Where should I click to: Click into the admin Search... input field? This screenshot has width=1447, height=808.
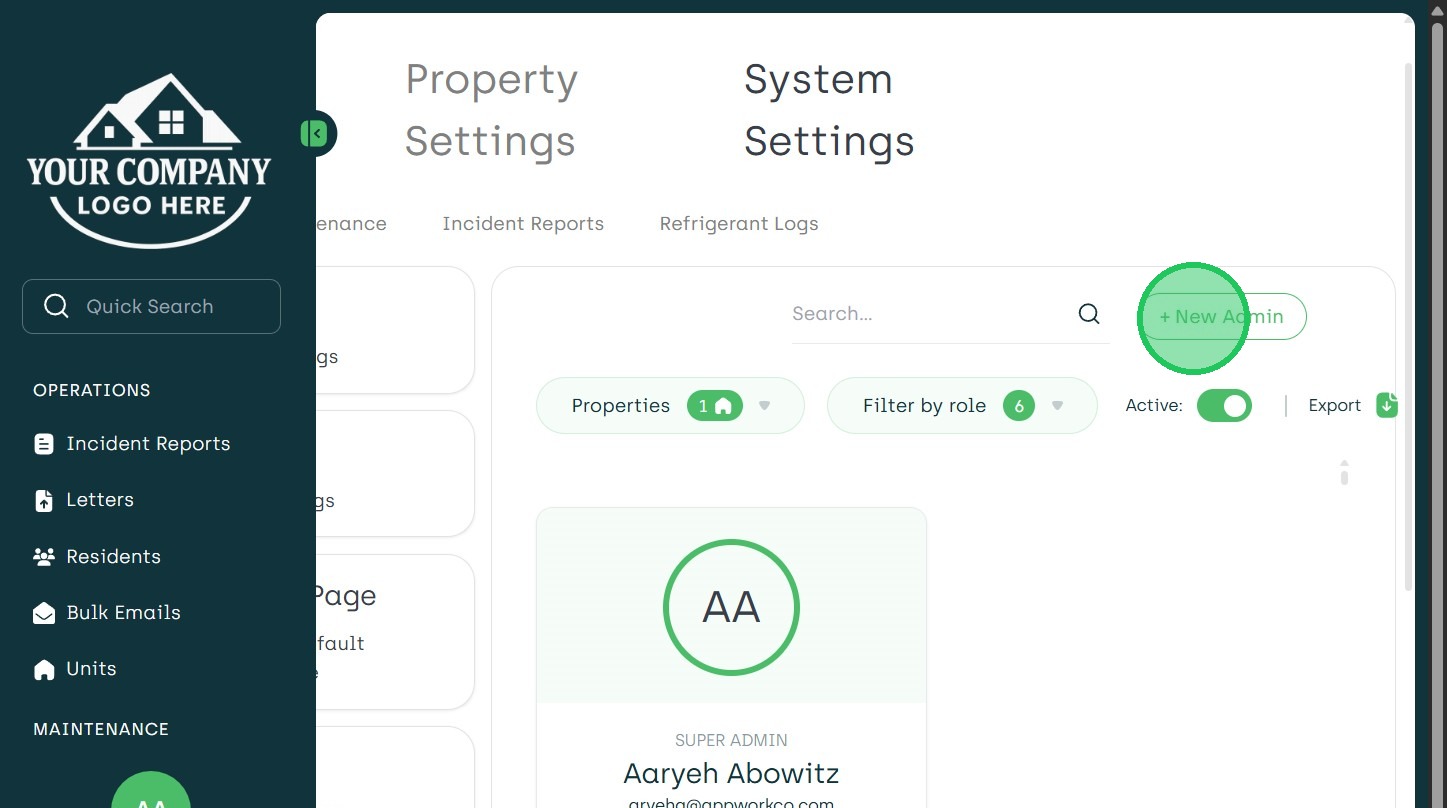click(930, 314)
